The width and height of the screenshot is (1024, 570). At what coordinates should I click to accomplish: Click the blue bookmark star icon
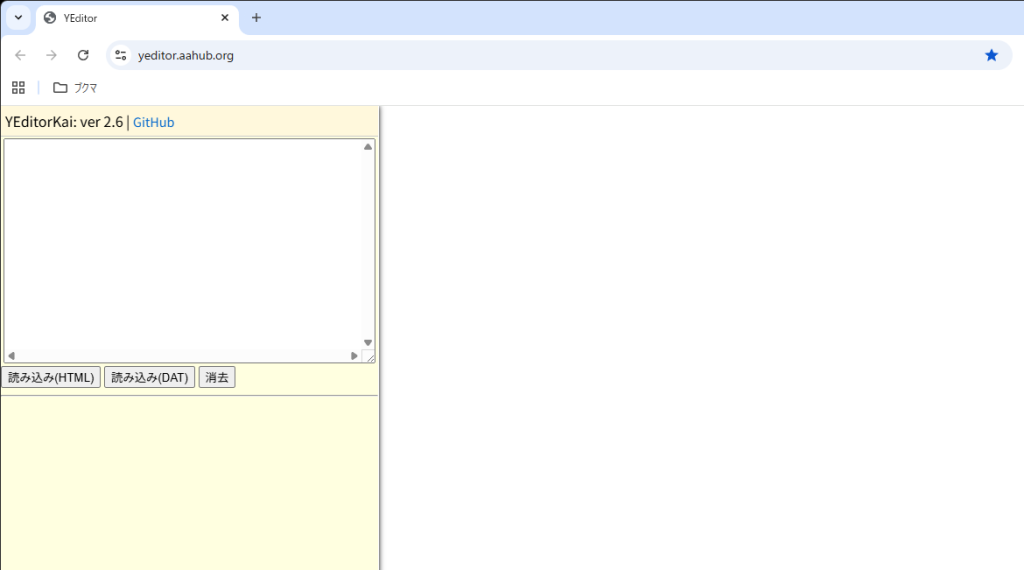[x=991, y=55]
